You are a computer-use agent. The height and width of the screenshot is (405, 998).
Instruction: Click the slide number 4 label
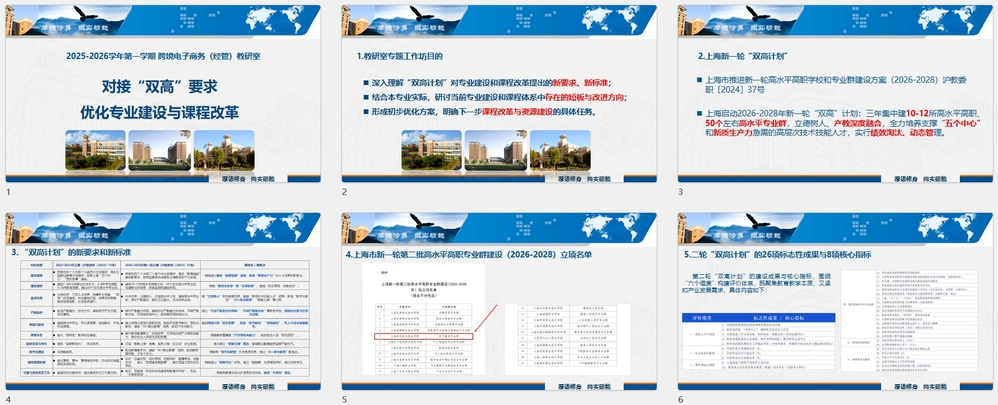(x=9, y=399)
